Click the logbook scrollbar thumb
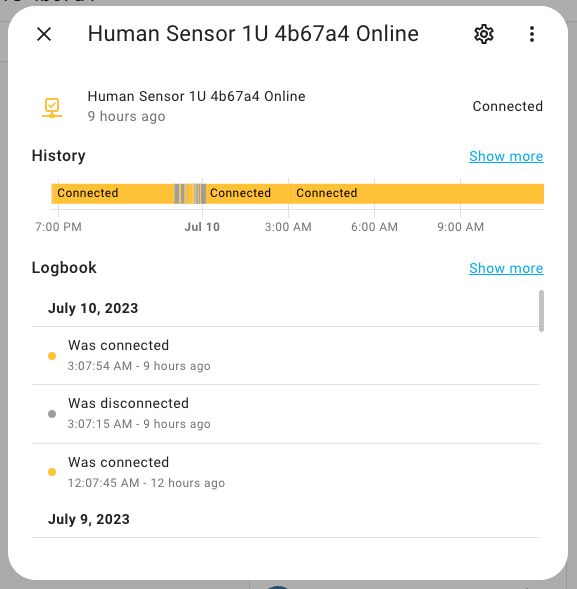Viewport: 577px width, 589px height. (541, 311)
